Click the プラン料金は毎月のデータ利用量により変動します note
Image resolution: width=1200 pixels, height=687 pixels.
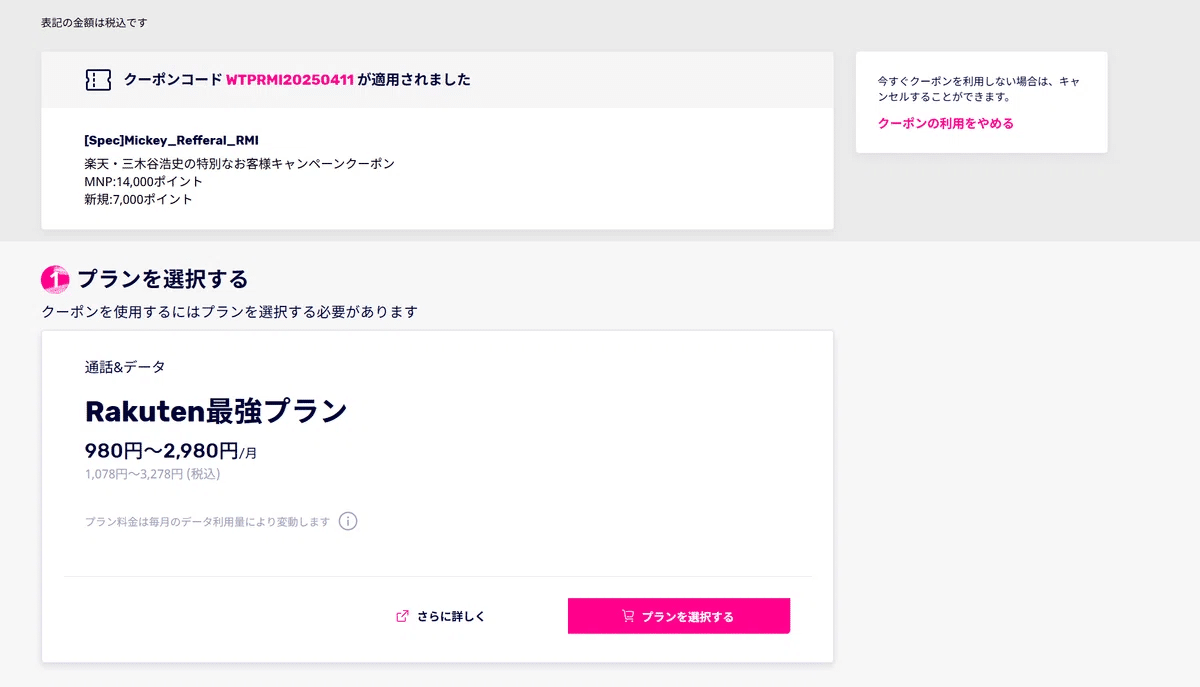tap(207, 522)
